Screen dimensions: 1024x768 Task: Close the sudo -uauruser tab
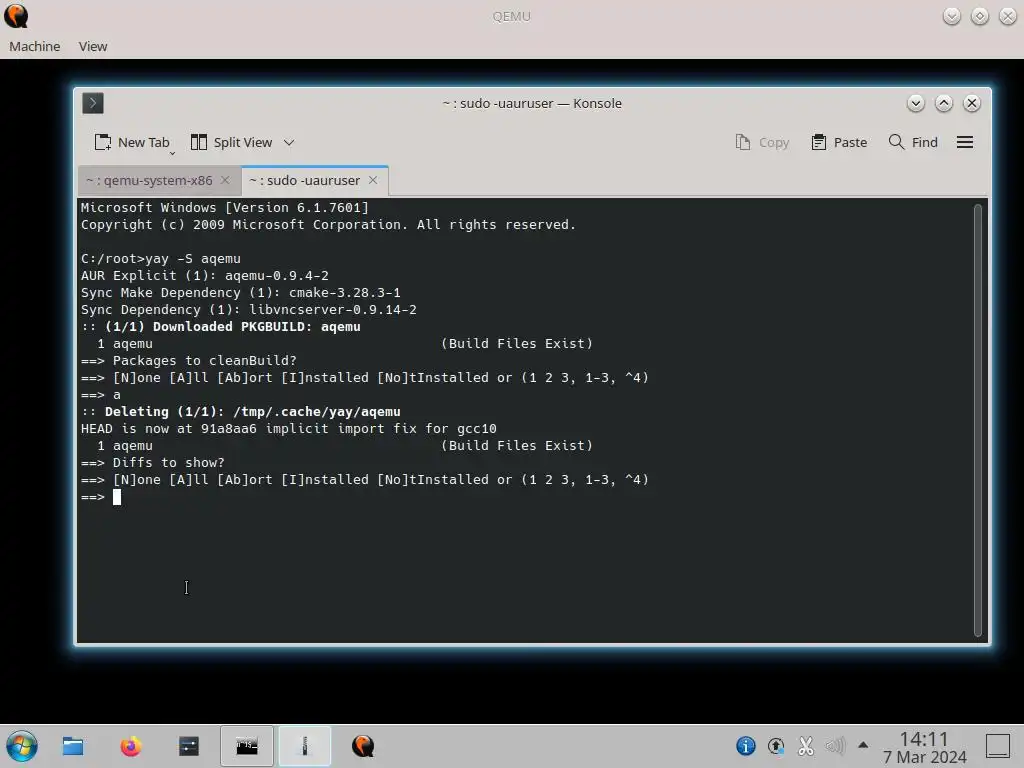373,180
